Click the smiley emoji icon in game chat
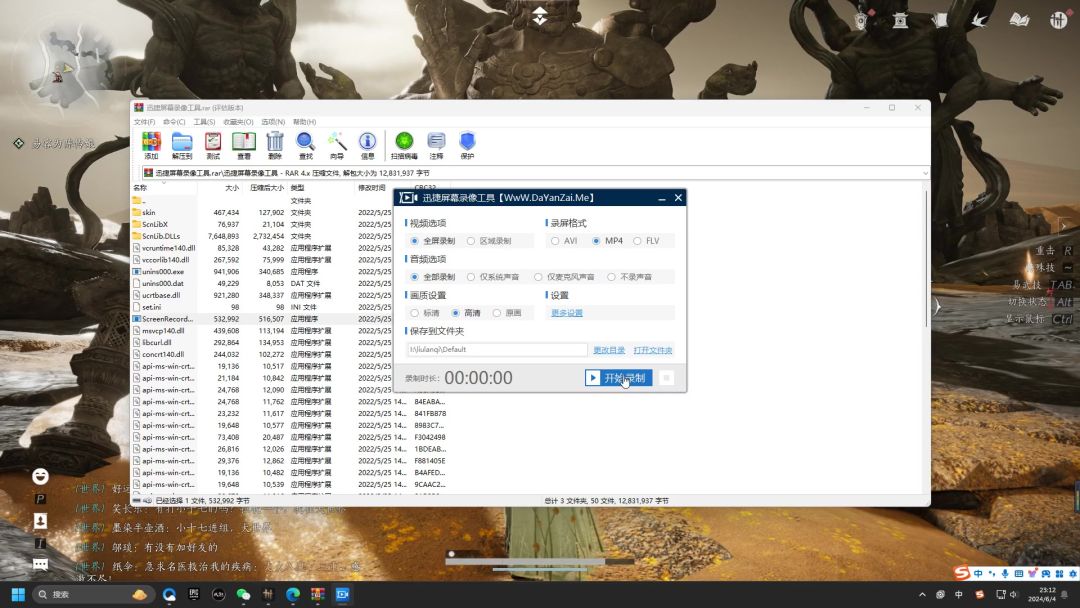The height and width of the screenshot is (608, 1080). pos(41,476)
